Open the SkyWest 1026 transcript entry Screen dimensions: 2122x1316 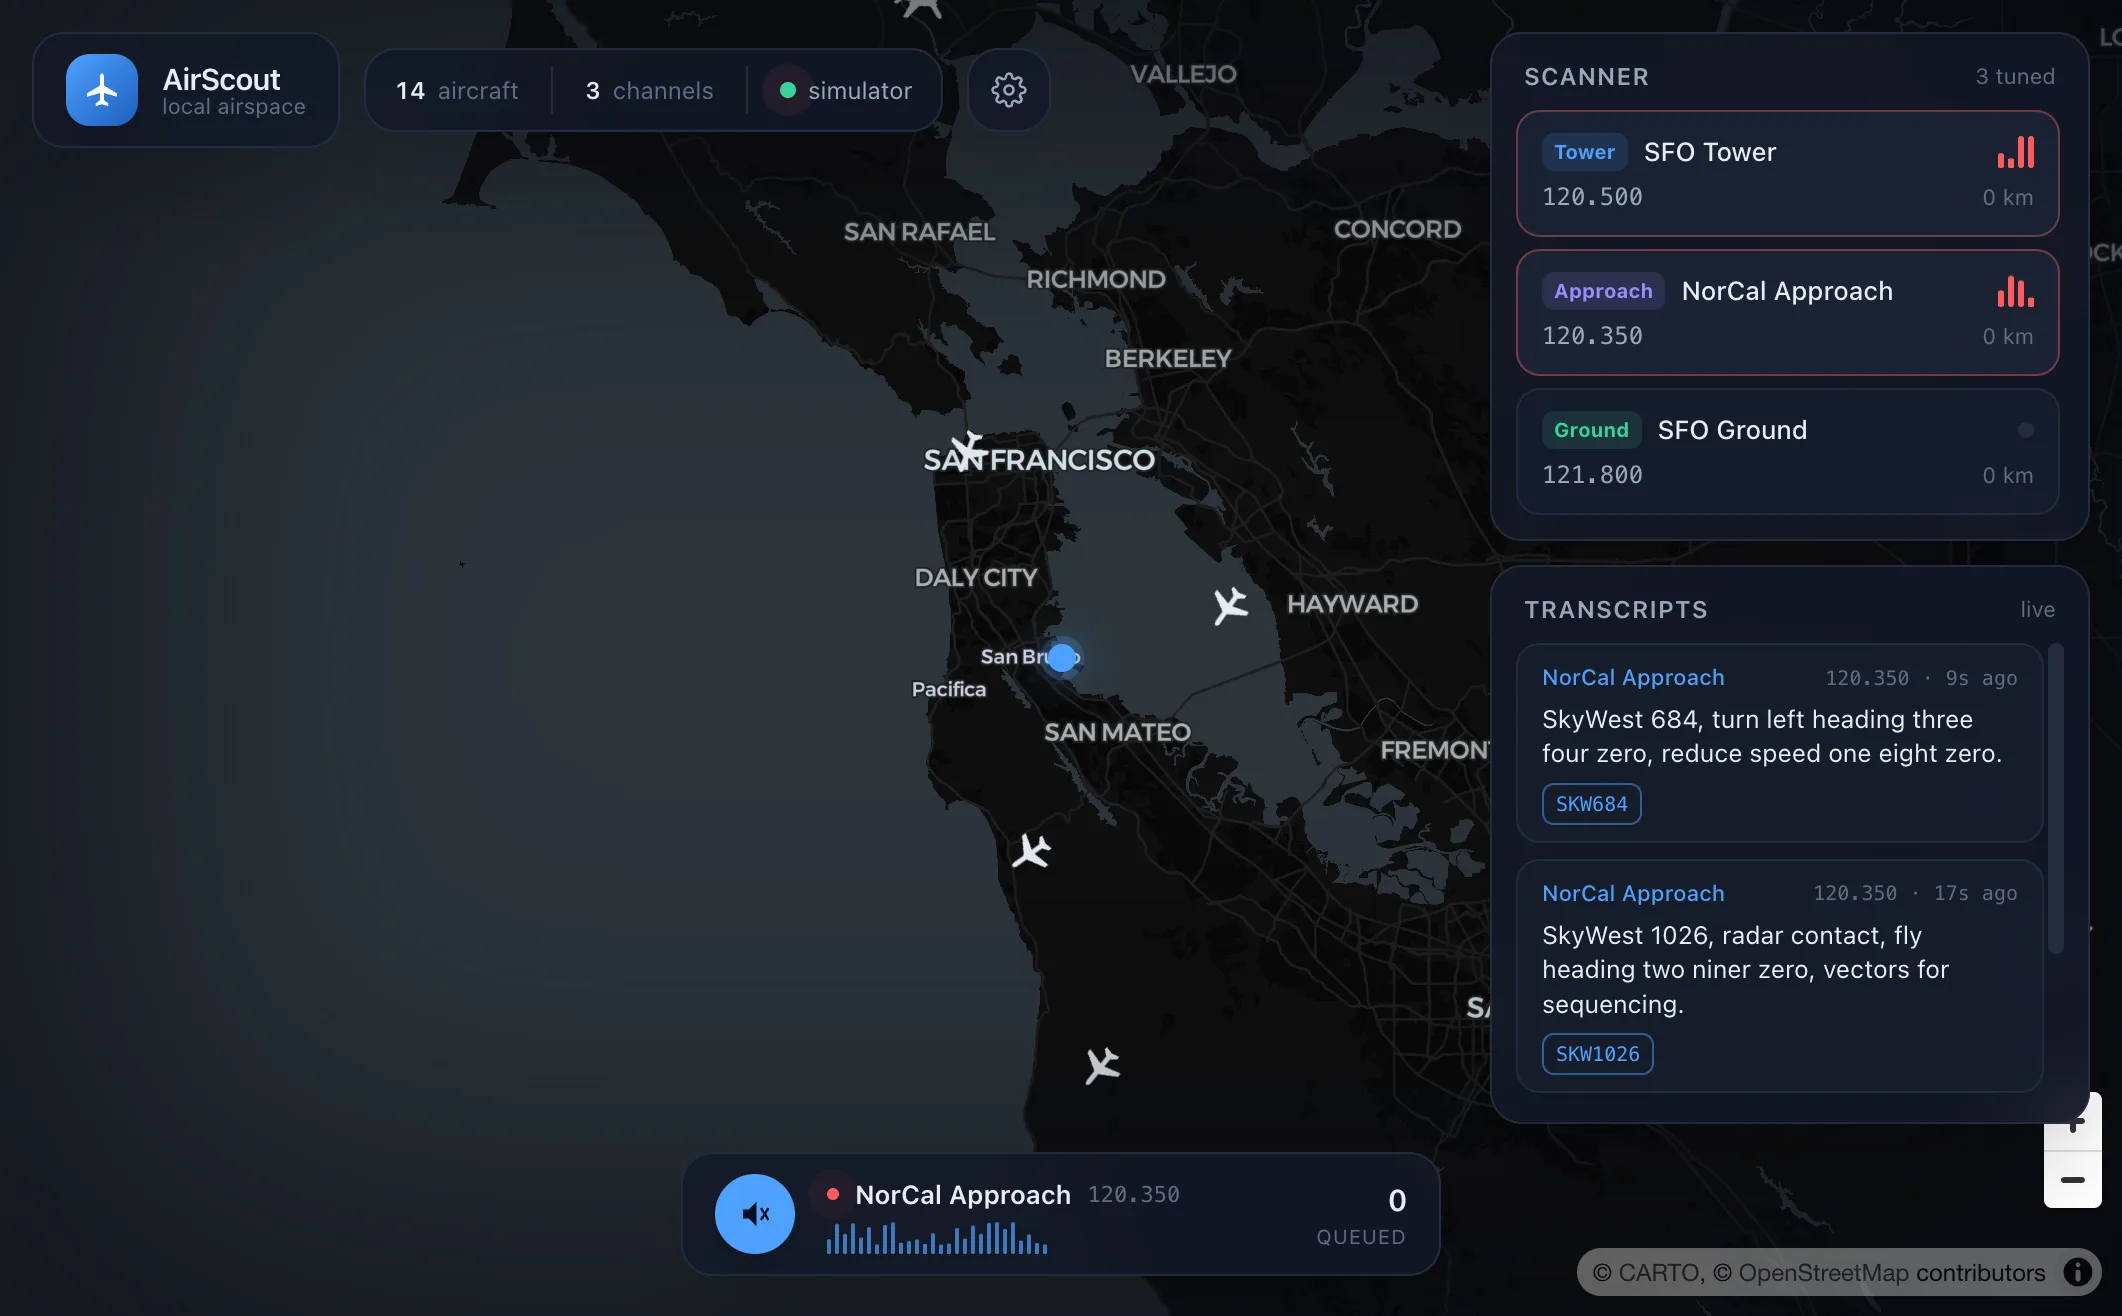click(x=1779, y=976)
